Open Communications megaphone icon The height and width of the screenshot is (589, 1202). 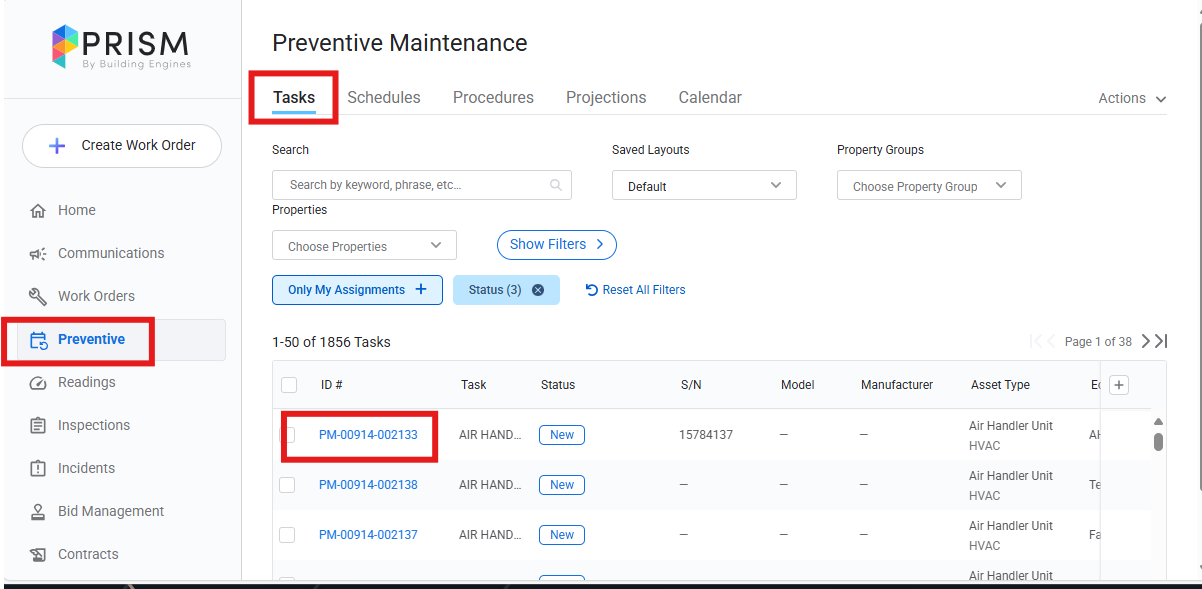38,254
